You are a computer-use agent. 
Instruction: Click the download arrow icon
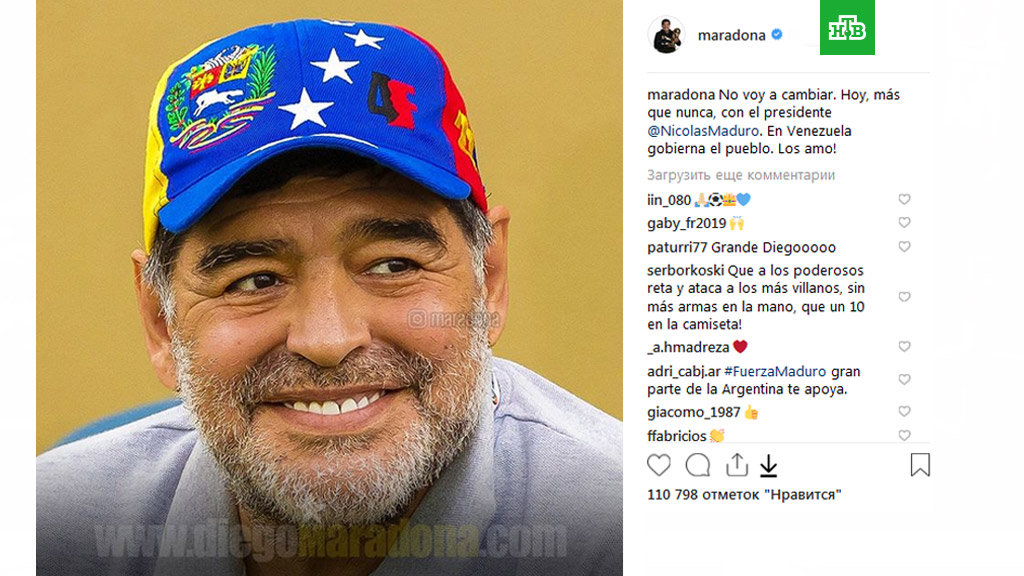(769, 466)
